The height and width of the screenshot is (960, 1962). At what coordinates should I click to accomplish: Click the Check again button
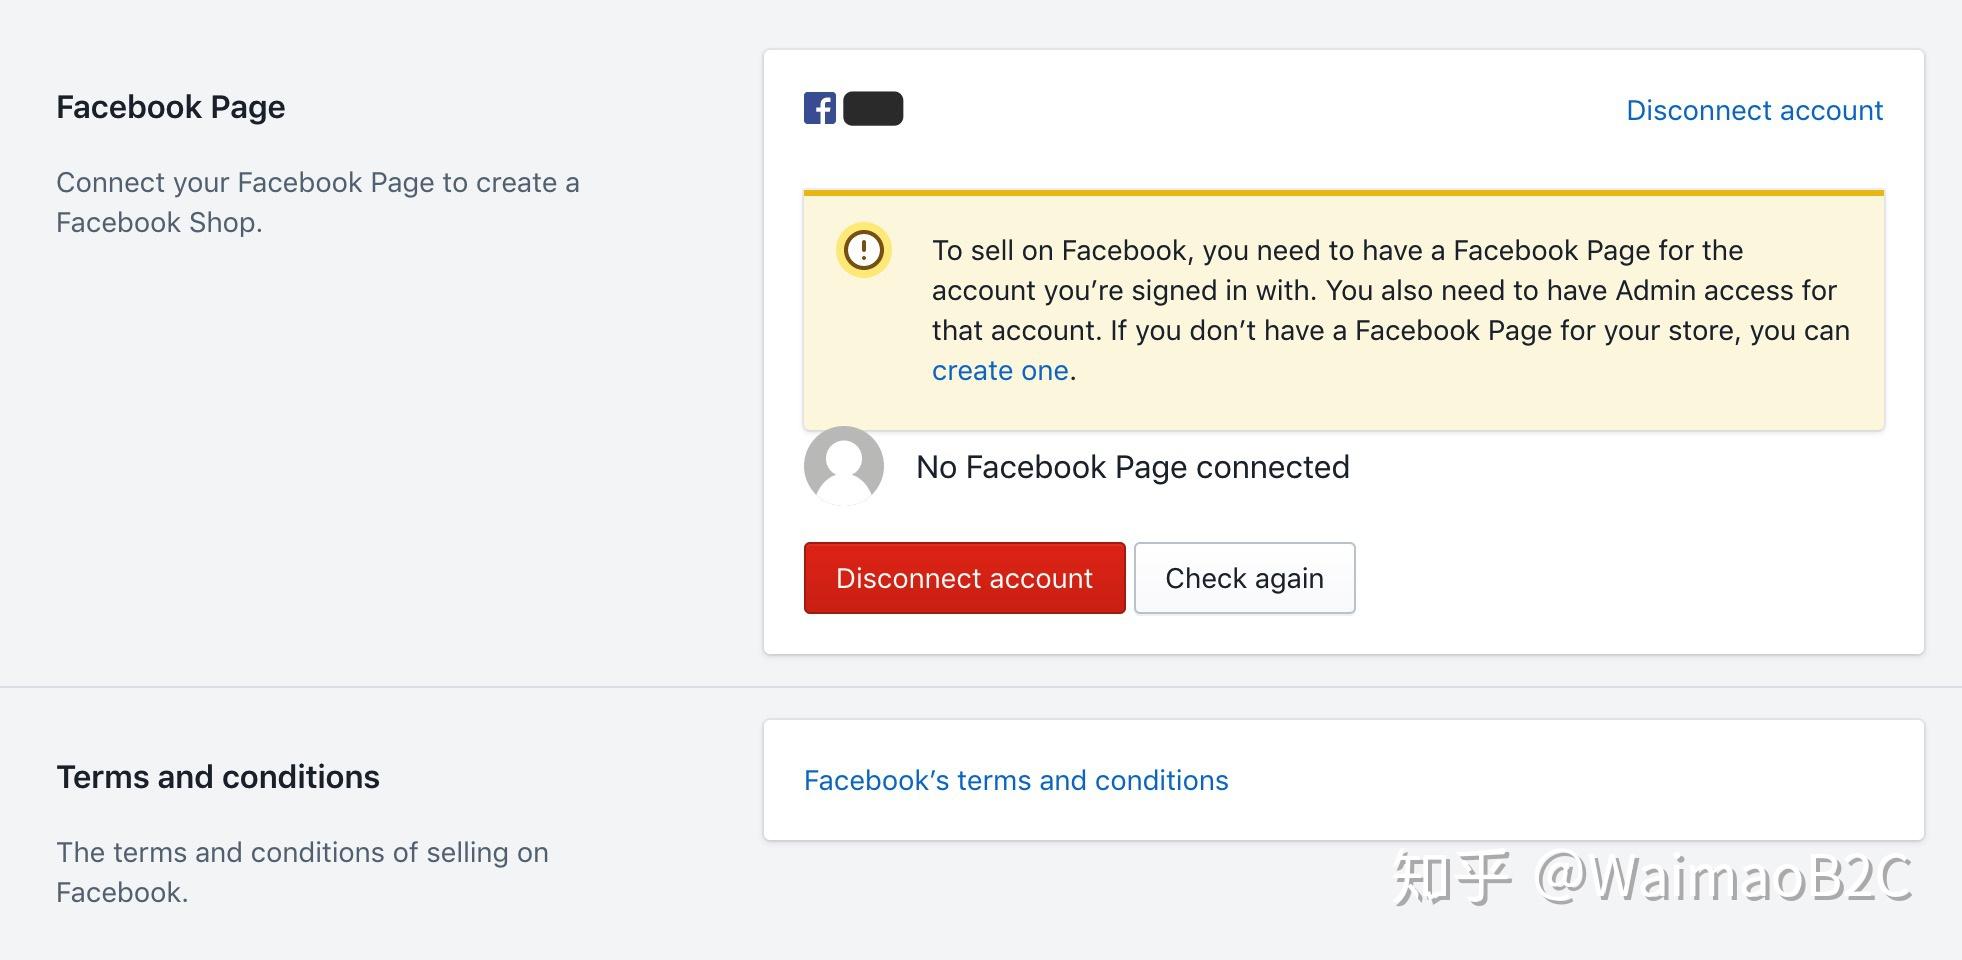[x=1245, y=578]
